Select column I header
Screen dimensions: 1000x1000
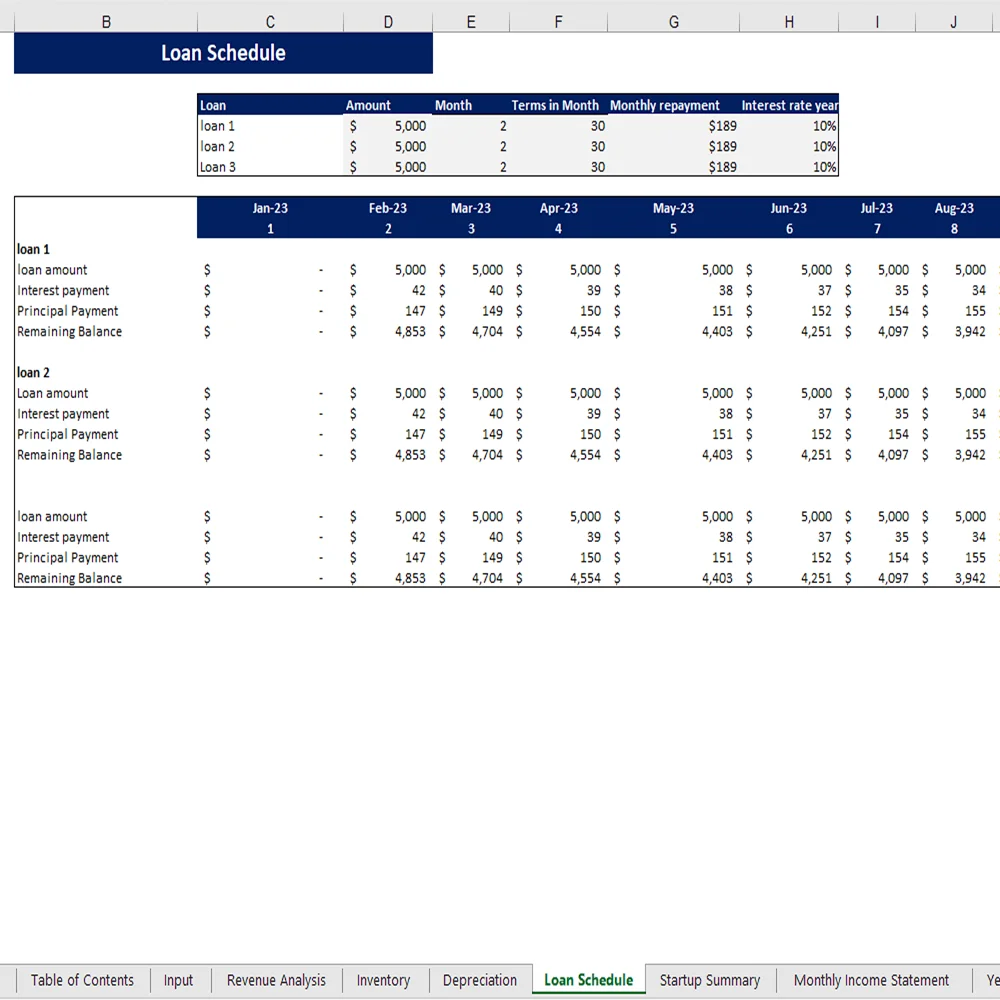tap(877, 22)
